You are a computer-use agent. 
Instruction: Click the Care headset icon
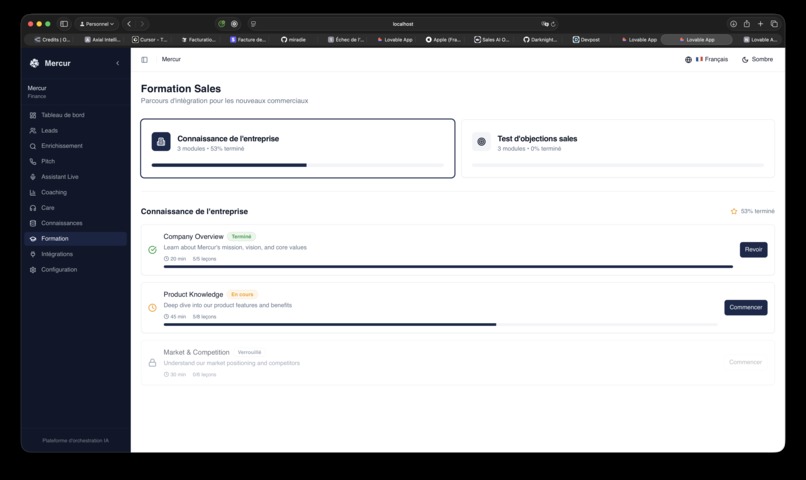pyautogui.click(x=33, y=208)
